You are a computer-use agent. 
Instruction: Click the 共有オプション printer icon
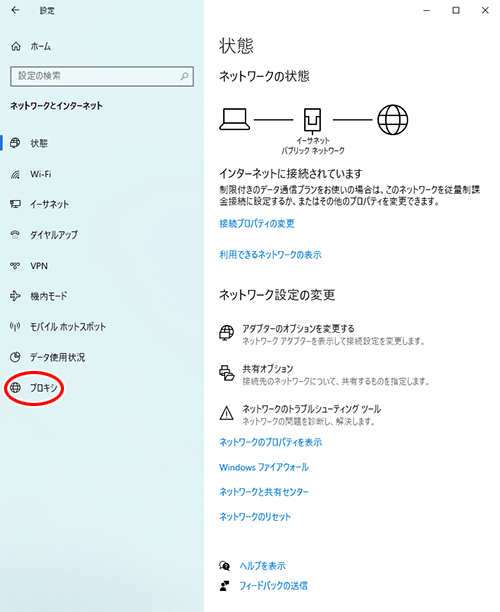click(x=226, y=373)
